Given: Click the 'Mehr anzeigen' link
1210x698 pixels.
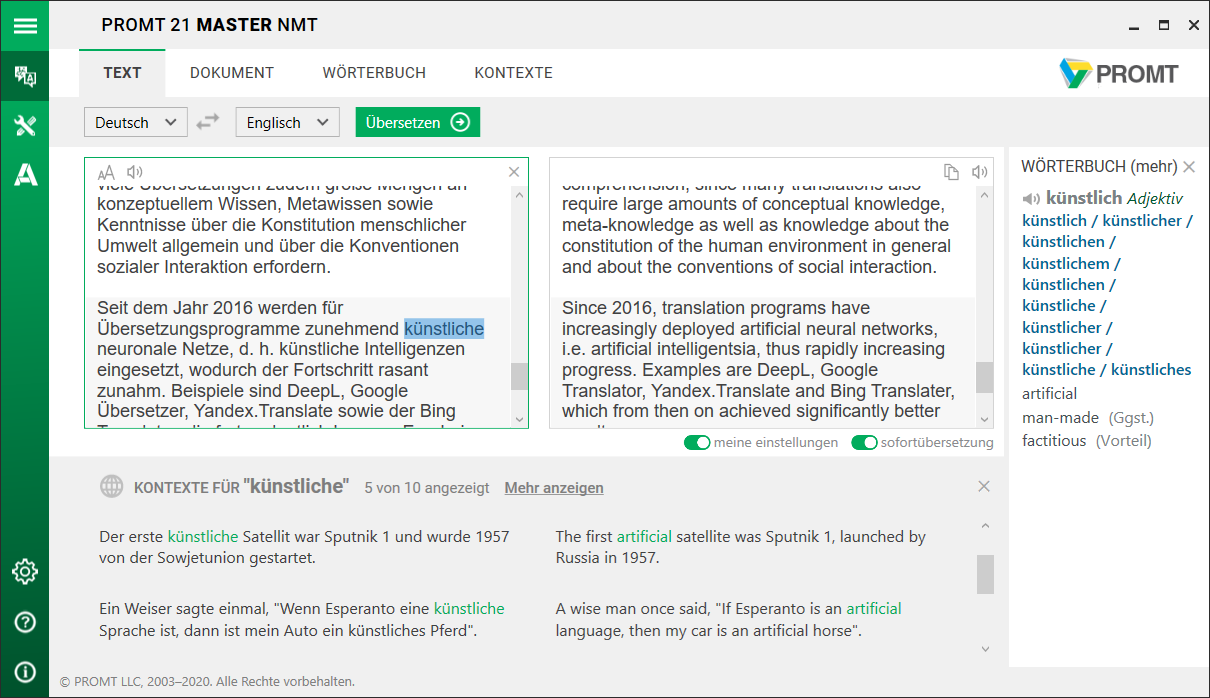Looking at the screenshot, I should 554,488.
